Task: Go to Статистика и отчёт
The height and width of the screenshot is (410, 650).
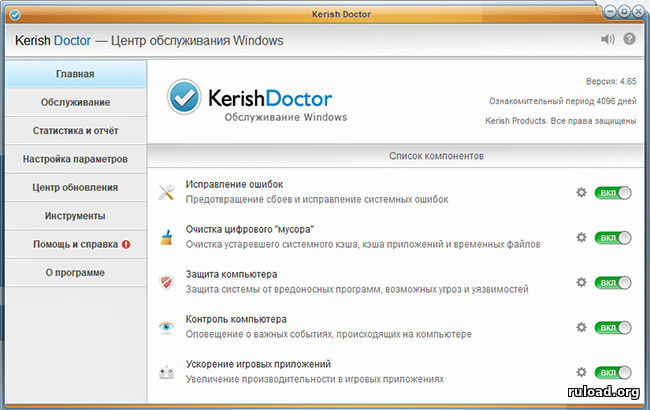Action: point(76,131)
